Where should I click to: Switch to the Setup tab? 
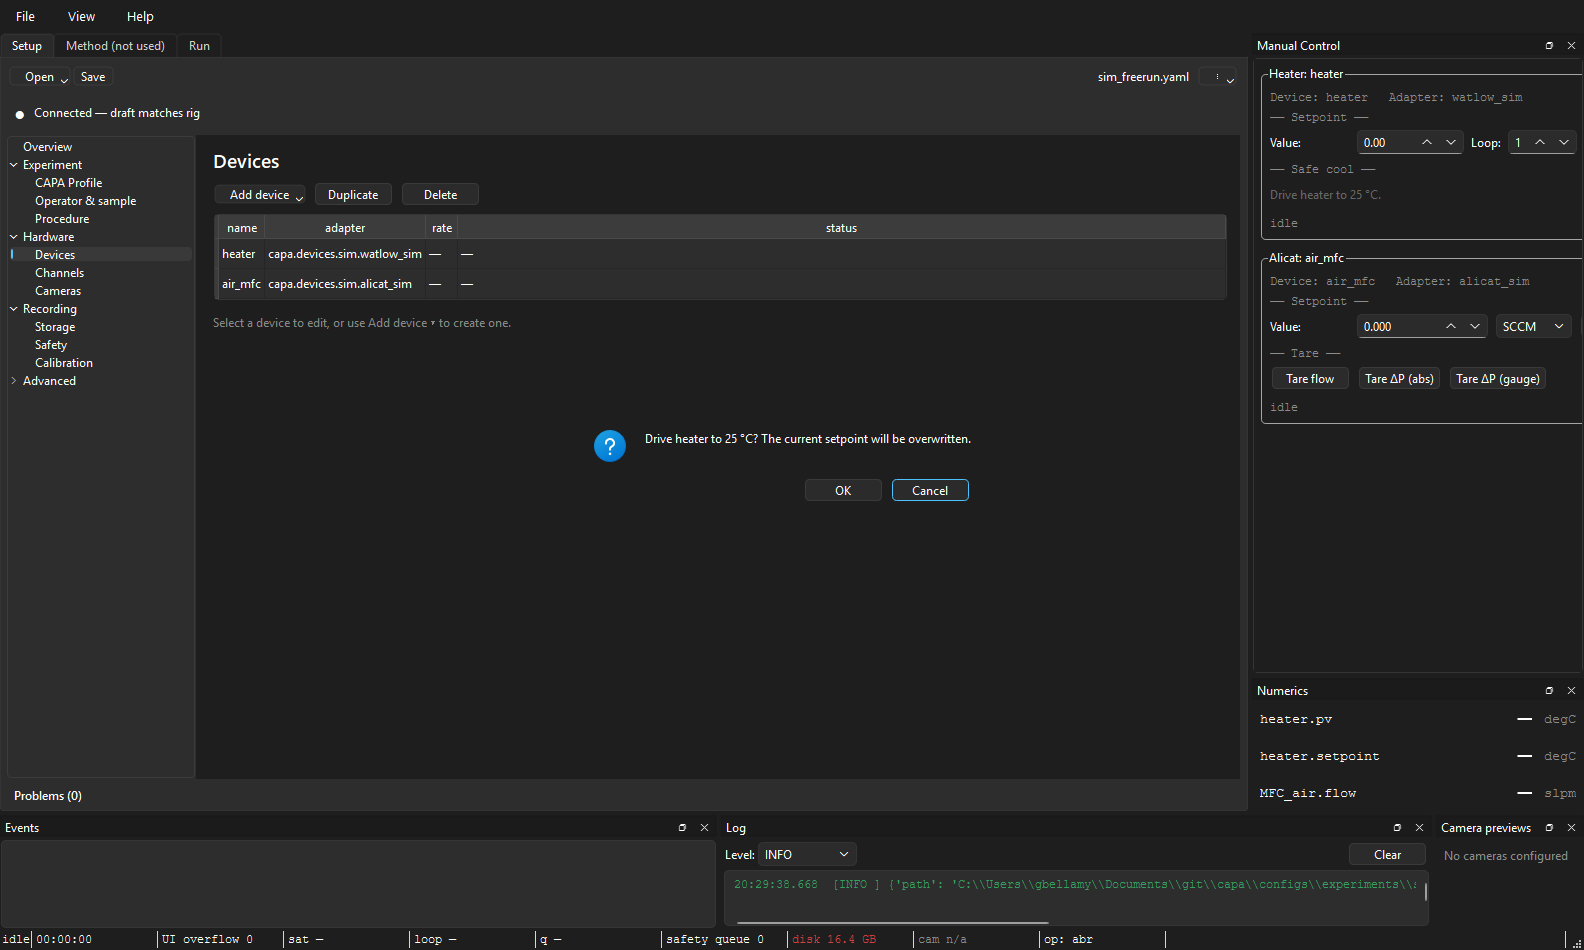pyautogui.click(x=27, y=46)
